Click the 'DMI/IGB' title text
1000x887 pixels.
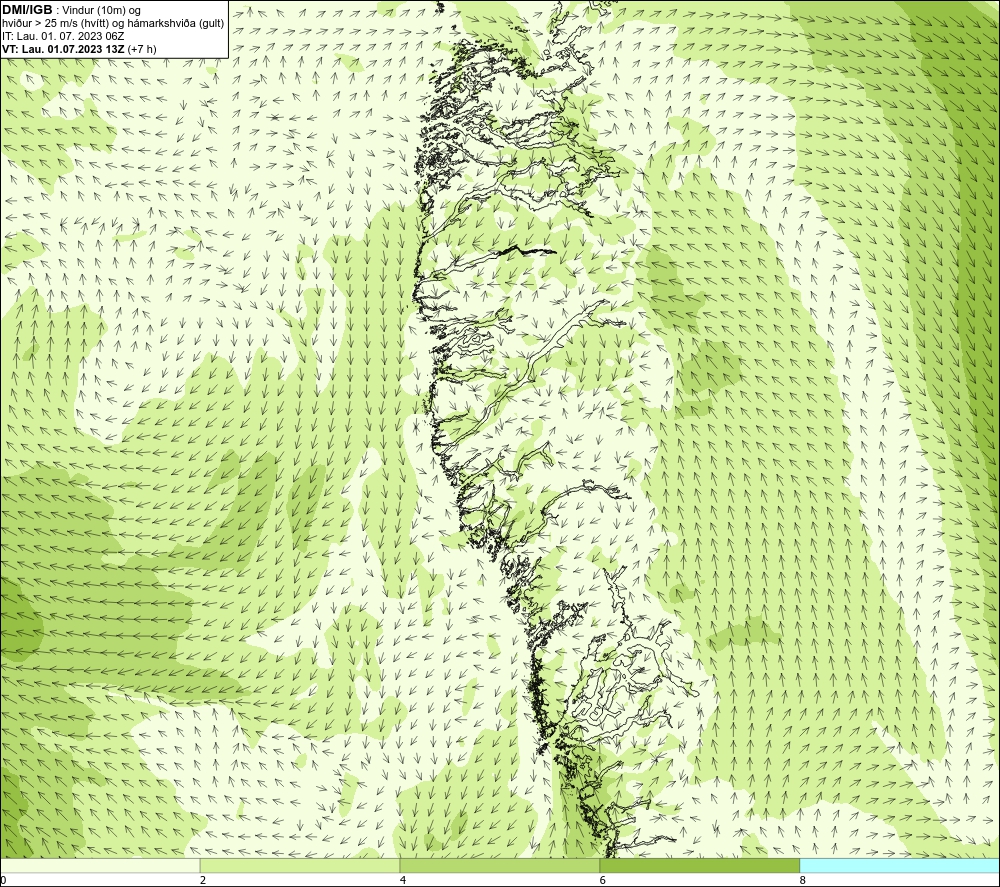click(27, 10)
